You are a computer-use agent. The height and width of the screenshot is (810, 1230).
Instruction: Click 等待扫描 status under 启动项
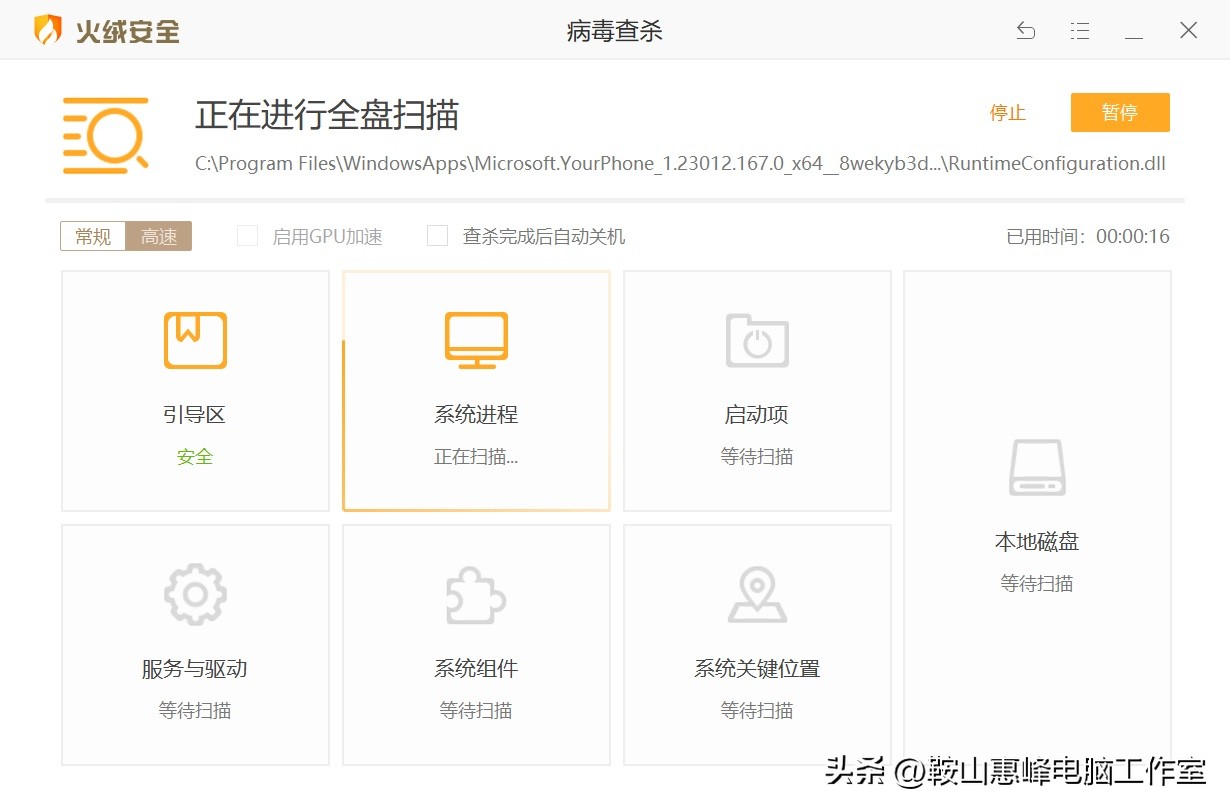tap(757, 457)
